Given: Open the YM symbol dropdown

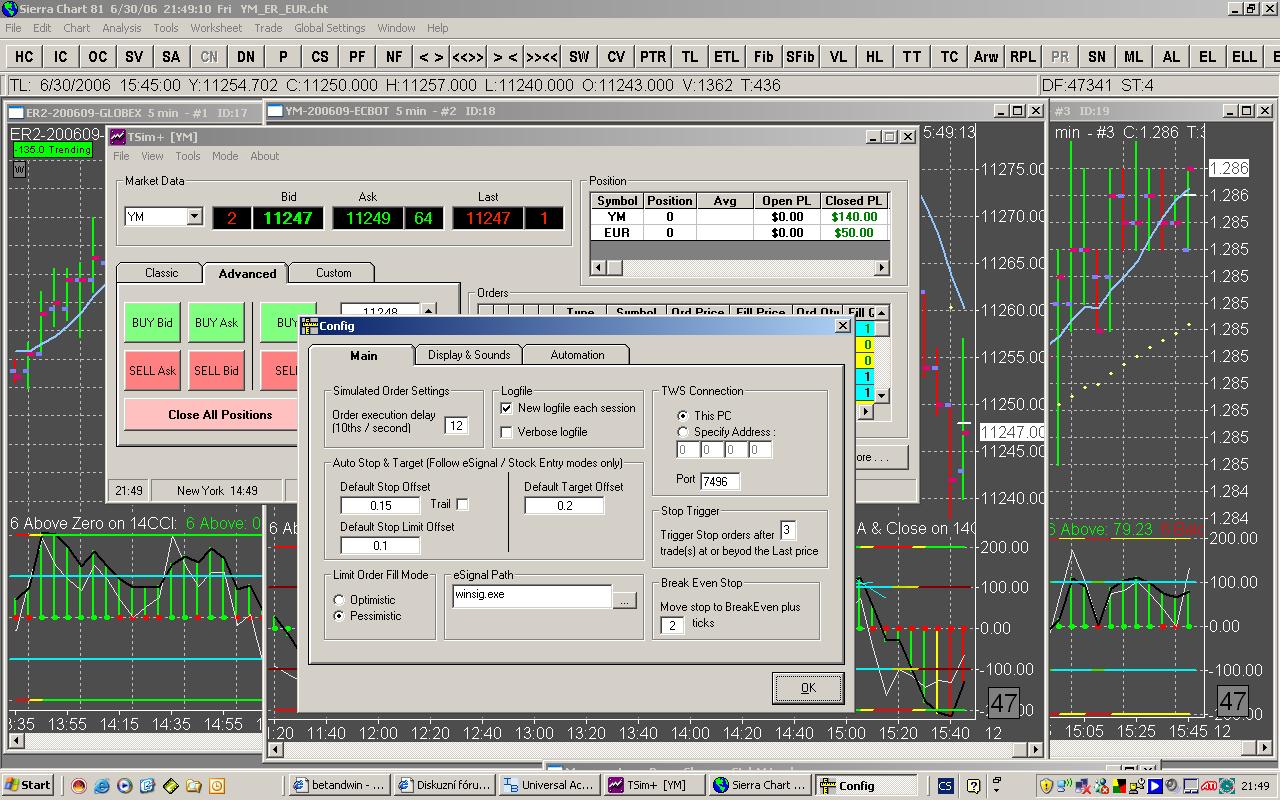Looking at the screenshot, I should pyautogui.click(x=194, y=217).
